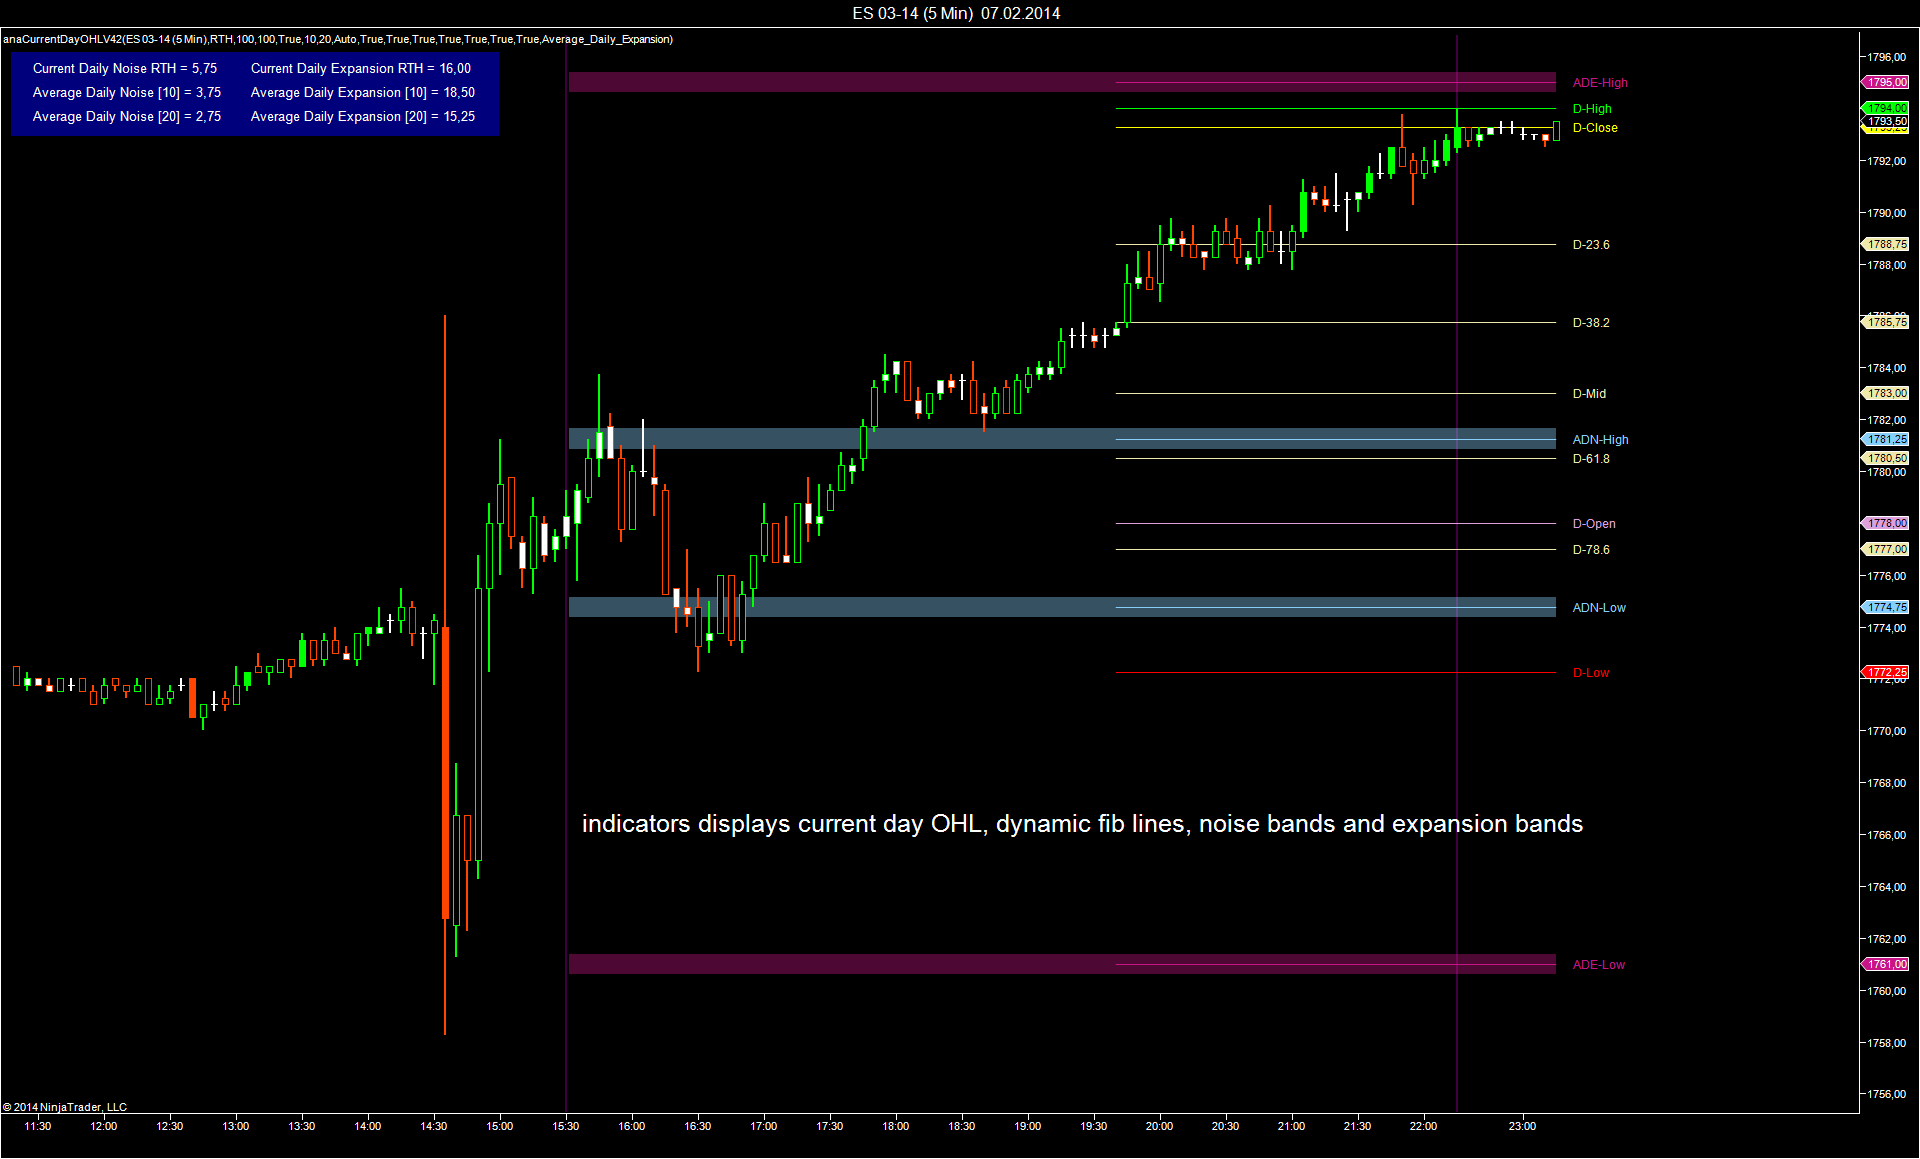1920x1159 pixels.
Task: Click the ADE-High level label
Action: (x=1599, y=83)
